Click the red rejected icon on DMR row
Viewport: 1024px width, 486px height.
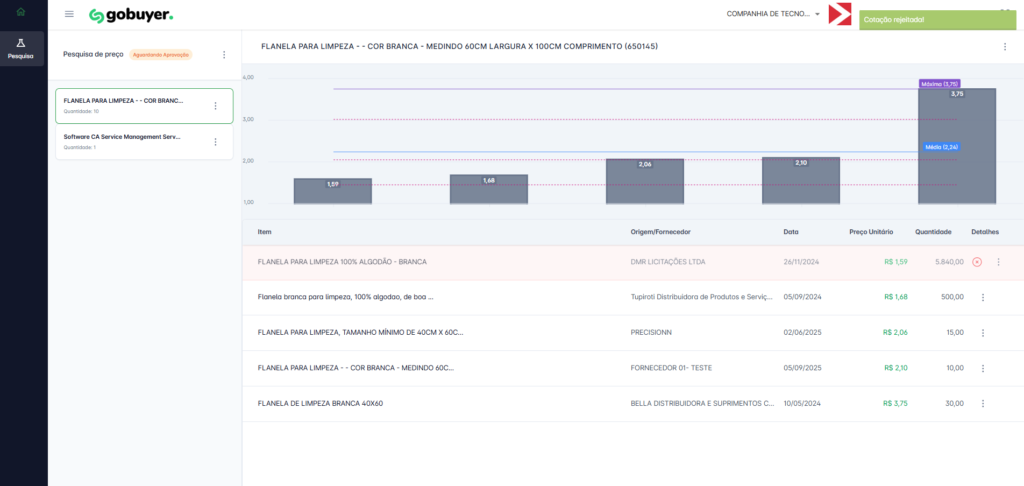click(x=977, y=262)
